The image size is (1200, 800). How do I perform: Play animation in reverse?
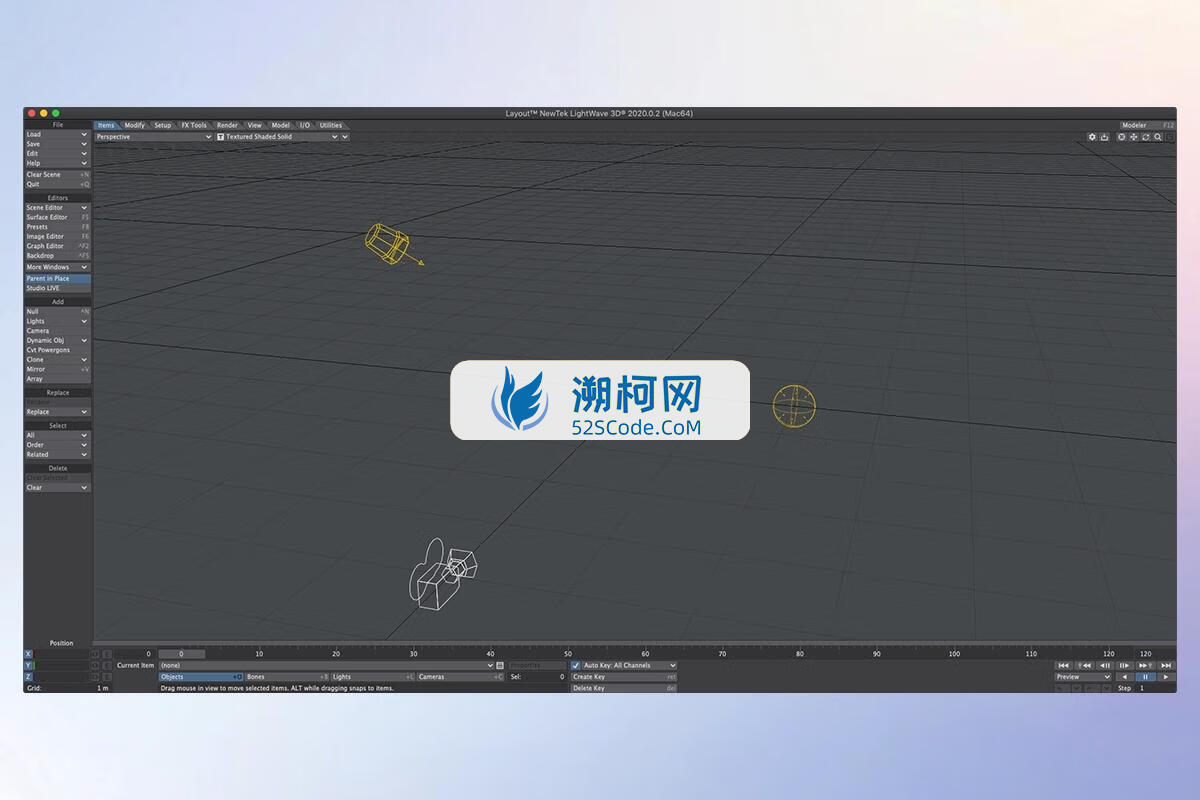click(x=1125, y=677)
